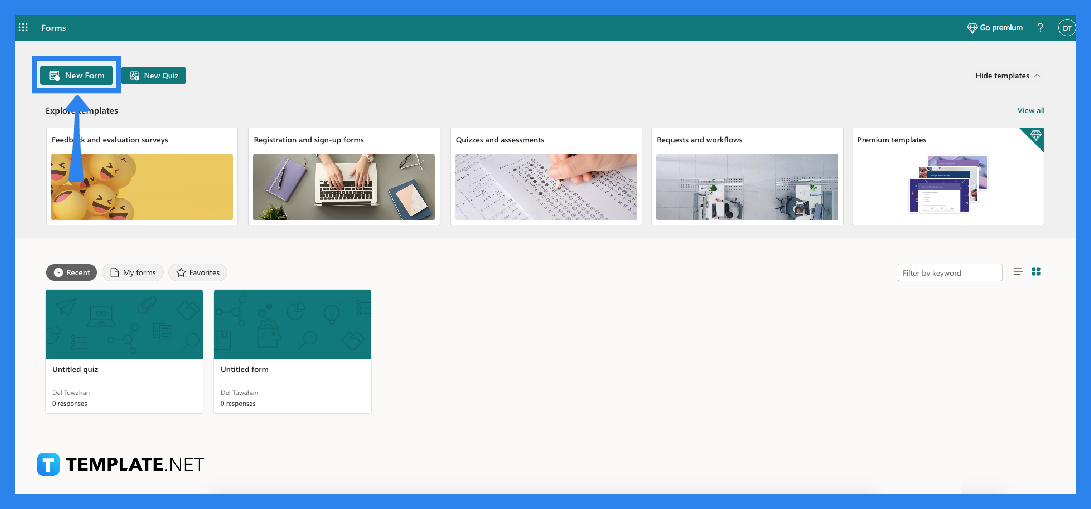Viewport: 1091px width, 509px height.
Task: Click the Filter by keyword field
Action: [950, 273]
